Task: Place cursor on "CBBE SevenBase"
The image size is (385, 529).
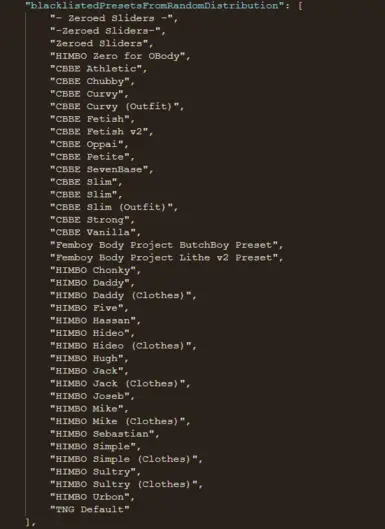Action: point(102,169)
